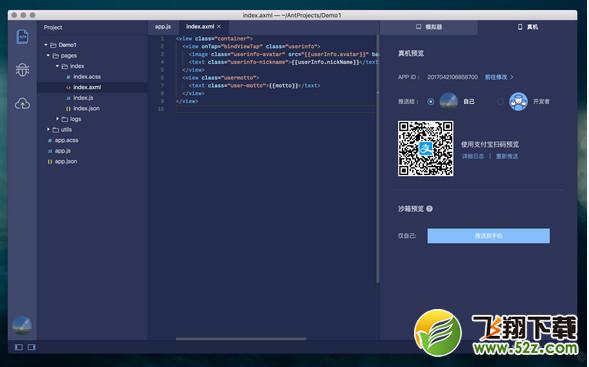Screen dimensions: 589x367
Task: Click the blue push-to-phone button
Action: (x=488, y=236)
